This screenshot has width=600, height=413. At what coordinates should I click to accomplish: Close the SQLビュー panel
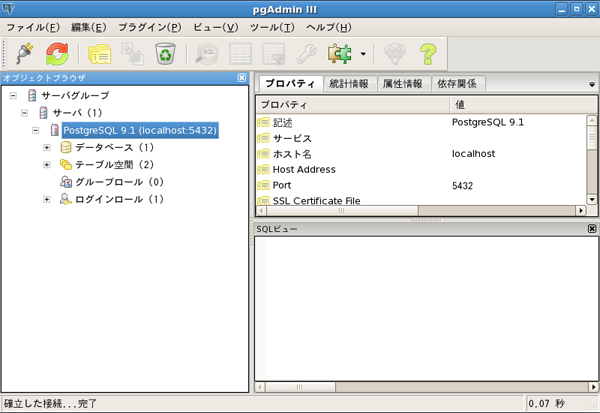pos(592,229)
